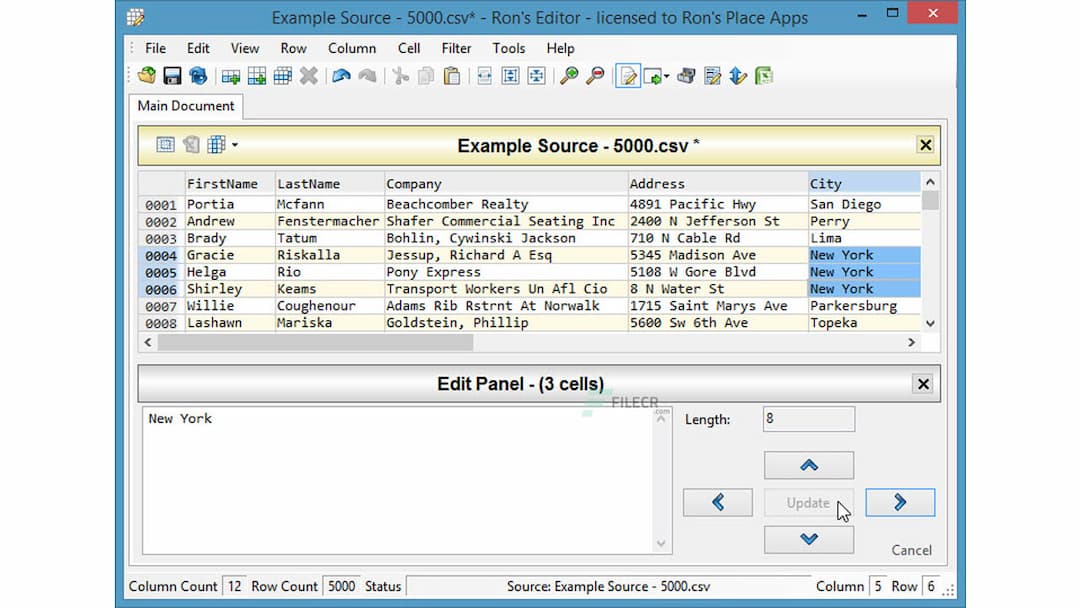Expand the Filter menu
The image size is (1080, 608).
456,48
